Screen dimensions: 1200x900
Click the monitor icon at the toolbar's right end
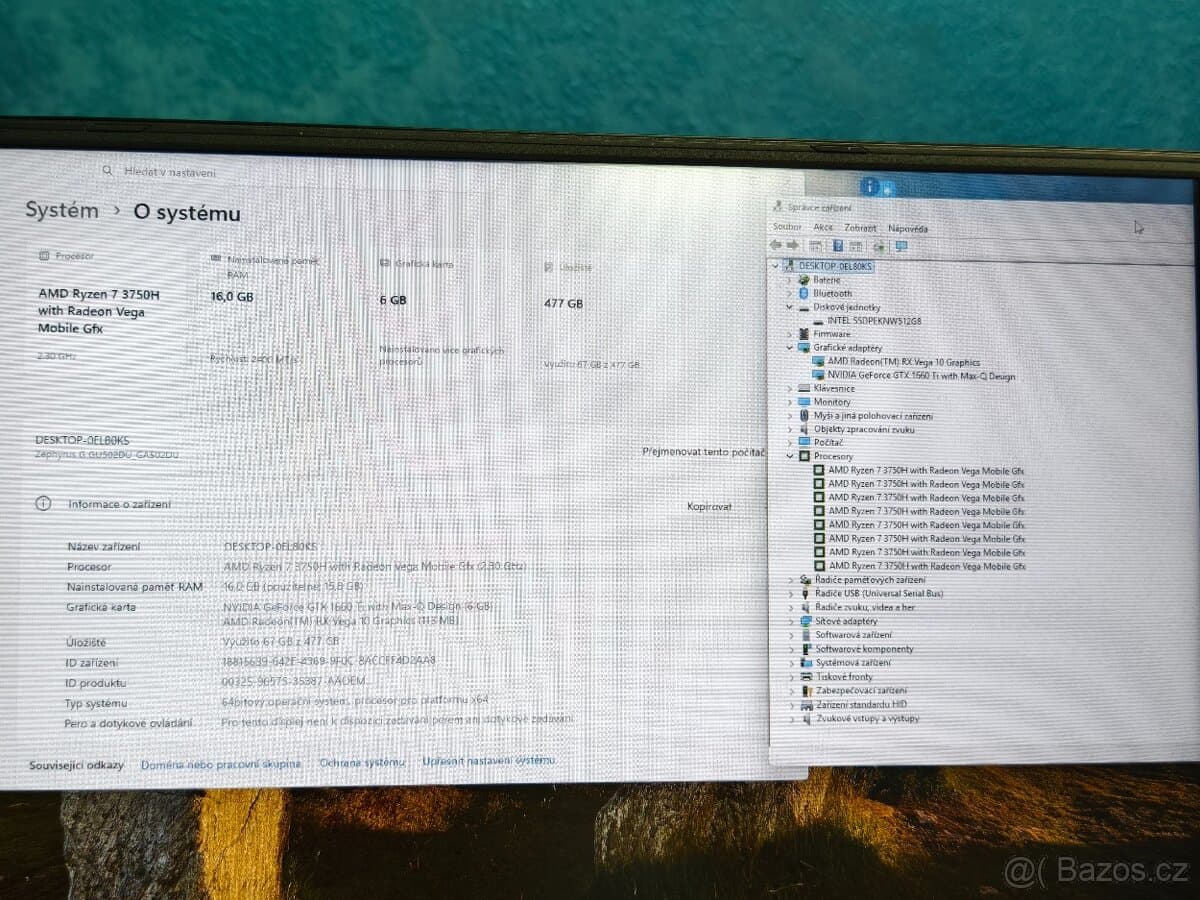901,246
